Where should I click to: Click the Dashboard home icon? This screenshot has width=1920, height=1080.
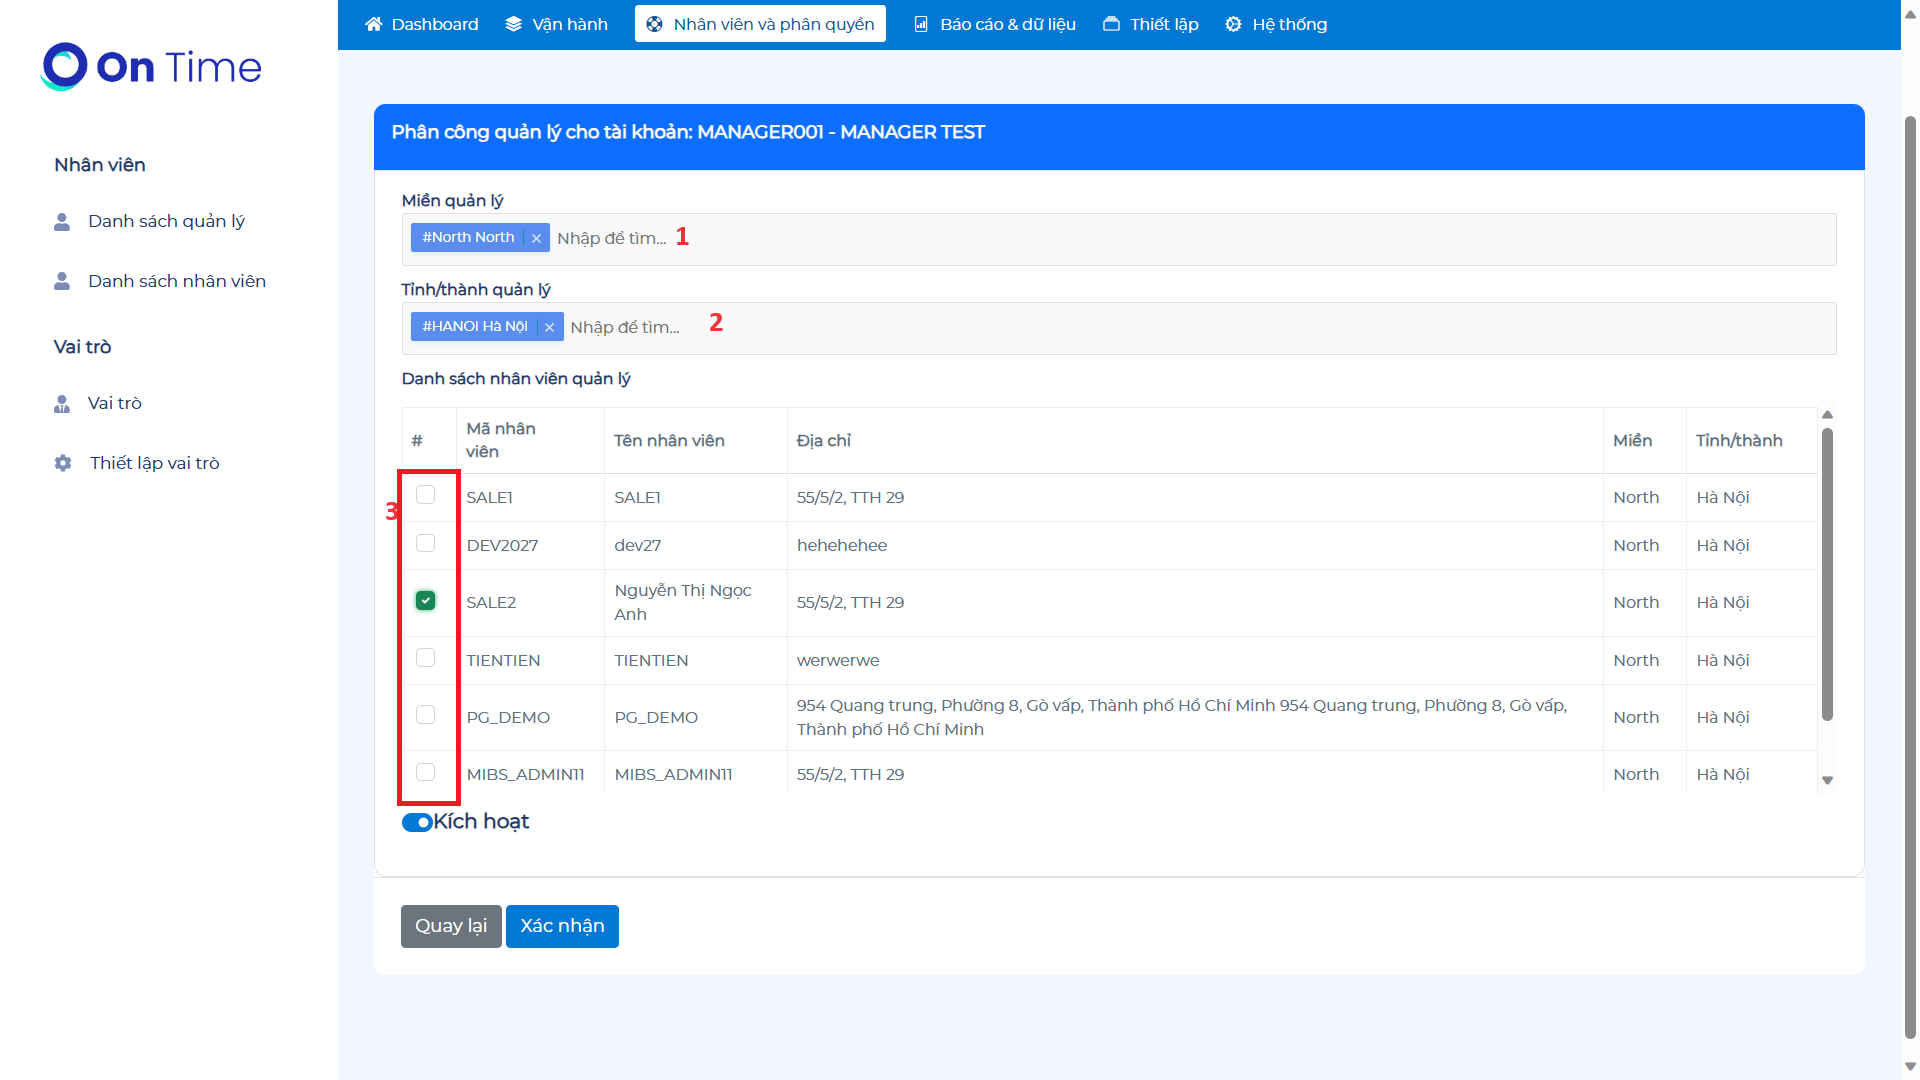(374, 24)
